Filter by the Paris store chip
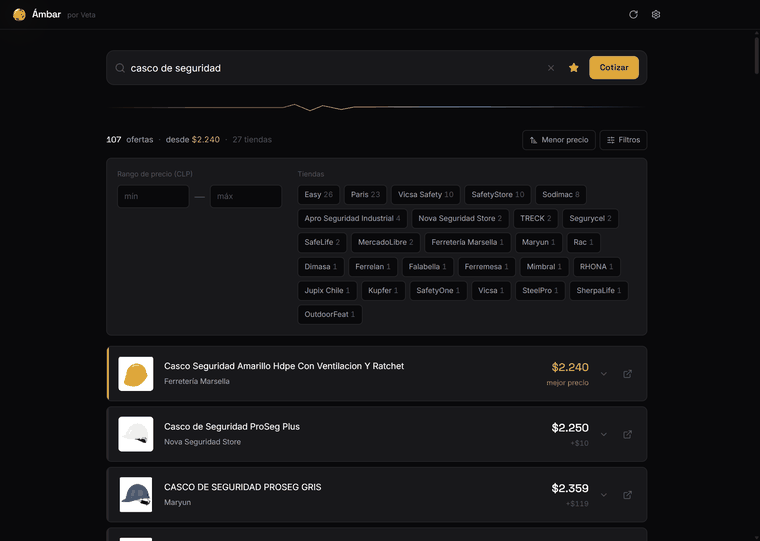This screenshot has height=541, width=760. [365, 194]
